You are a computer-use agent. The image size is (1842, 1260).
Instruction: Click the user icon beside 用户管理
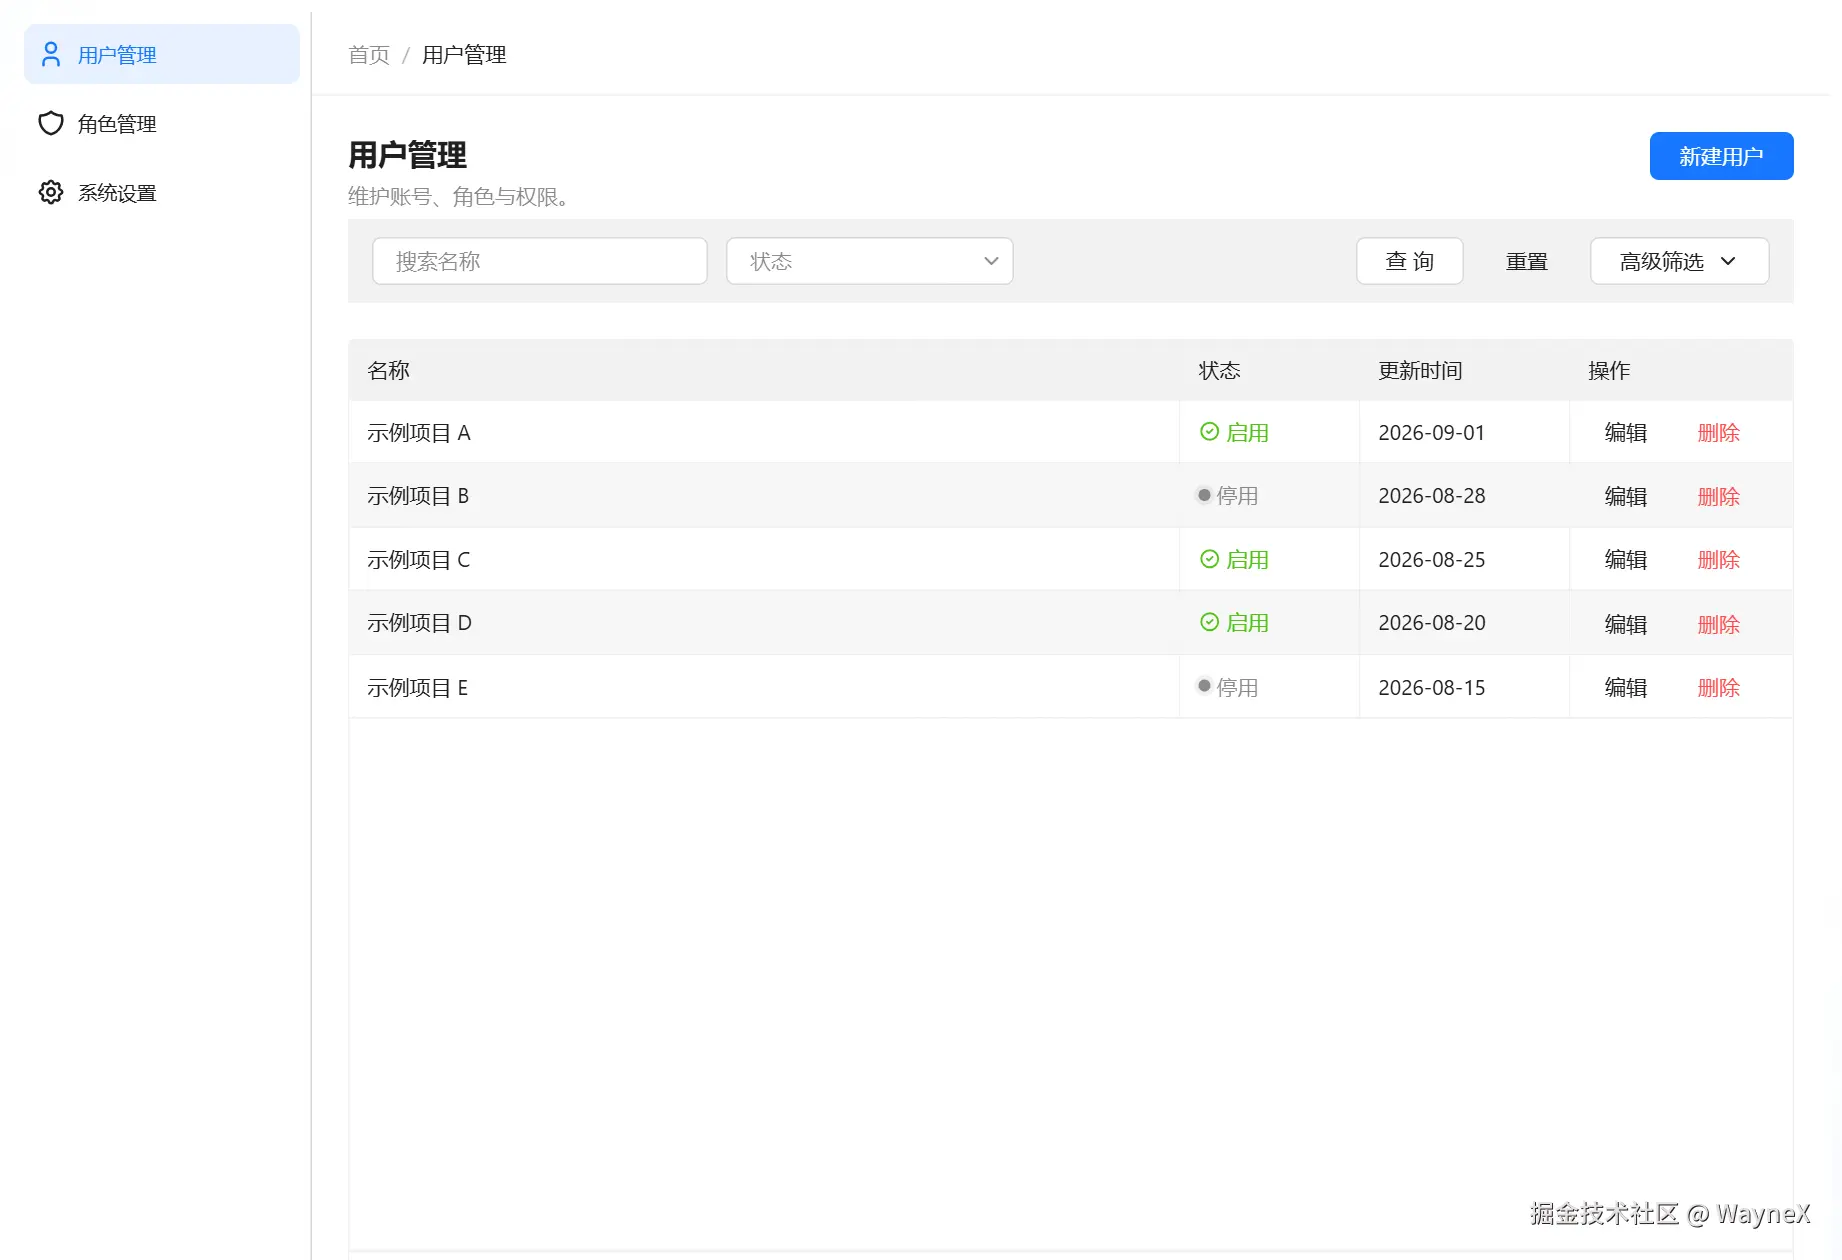point(51,54)
